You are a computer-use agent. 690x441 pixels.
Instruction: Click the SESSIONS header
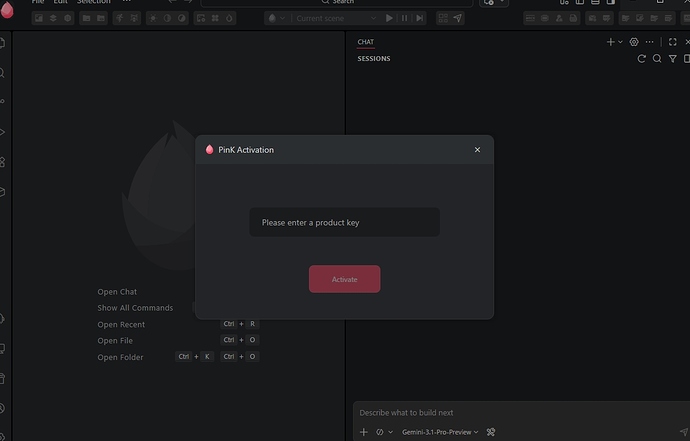pyautogui.click(x=374, y=59)
